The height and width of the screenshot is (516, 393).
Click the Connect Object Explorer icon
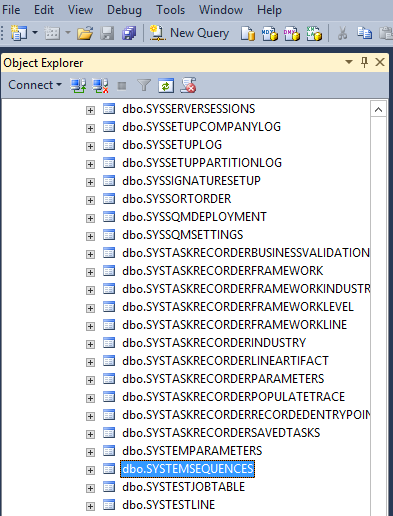click(78, 86)
